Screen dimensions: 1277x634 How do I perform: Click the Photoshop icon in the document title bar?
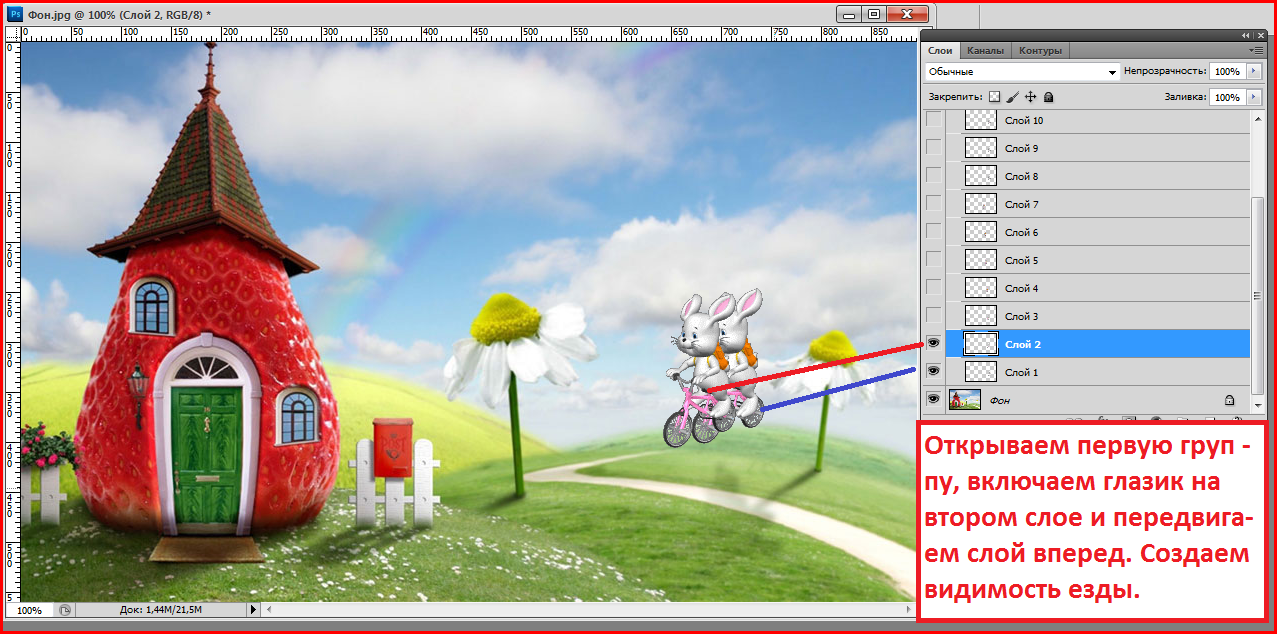pos(15,15)
